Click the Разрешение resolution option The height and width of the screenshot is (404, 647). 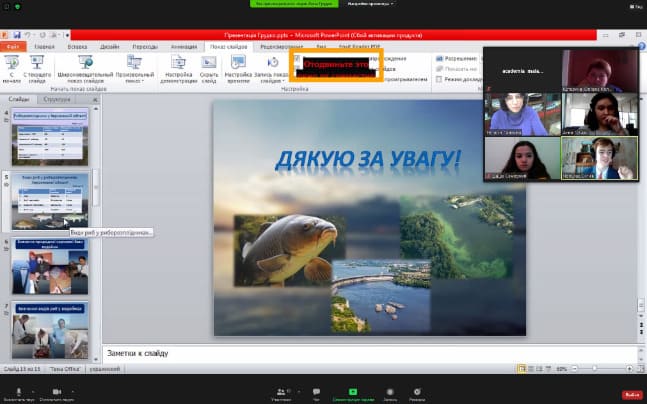[x=457, y=59]
